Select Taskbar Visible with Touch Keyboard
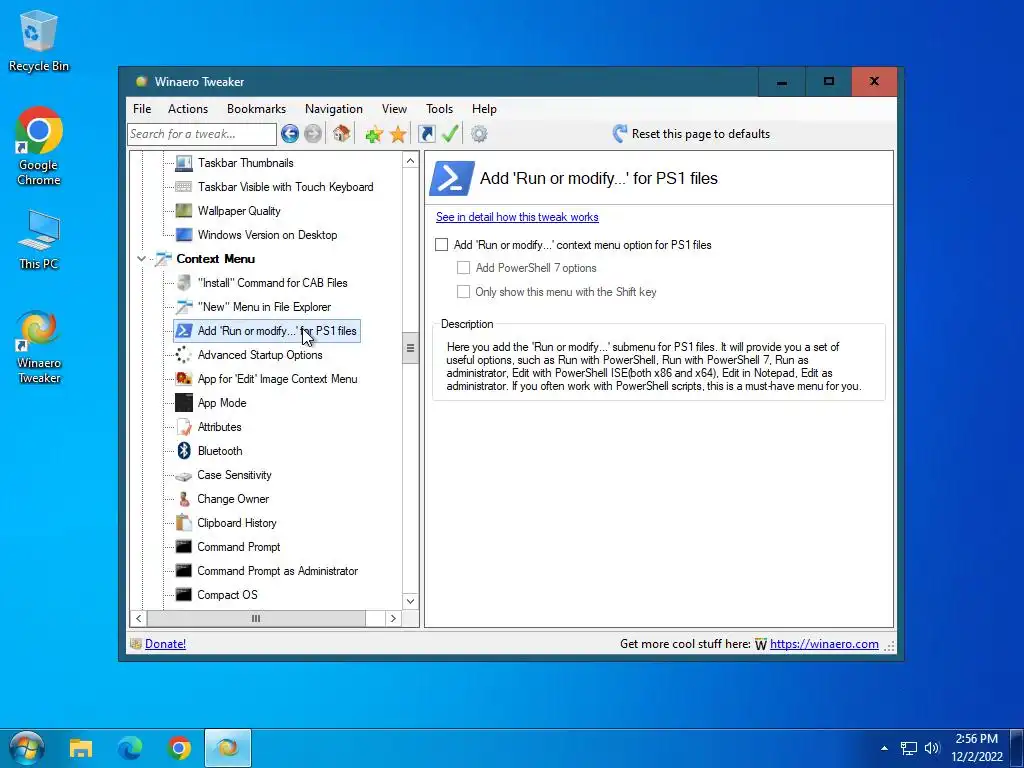 [285, 187]
